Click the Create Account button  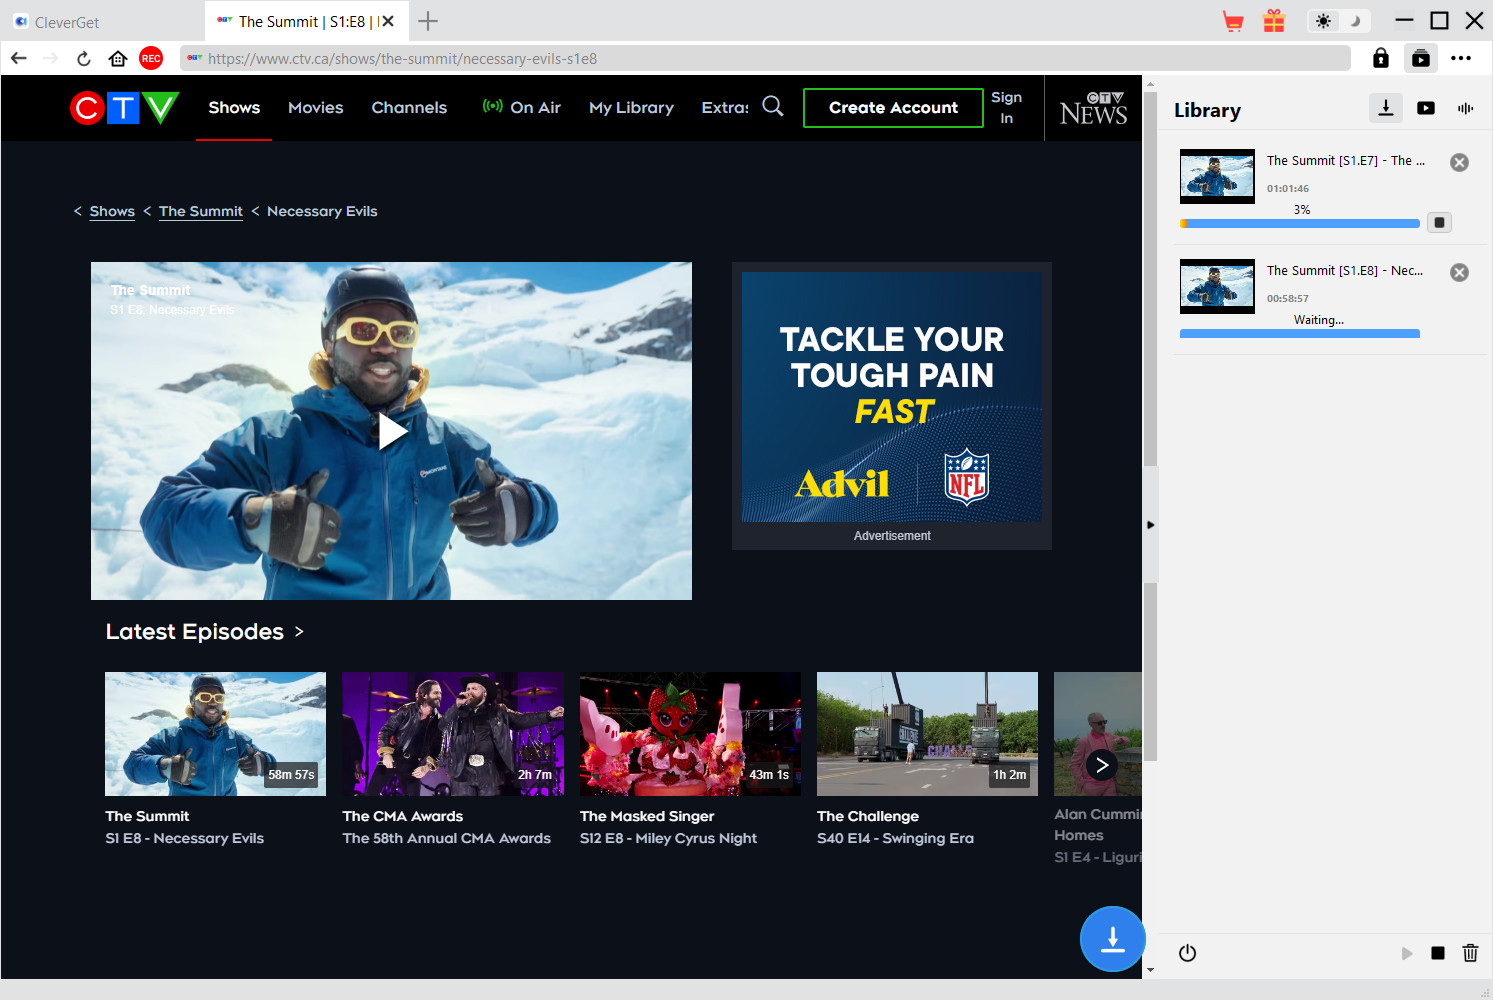pos(893,108)
